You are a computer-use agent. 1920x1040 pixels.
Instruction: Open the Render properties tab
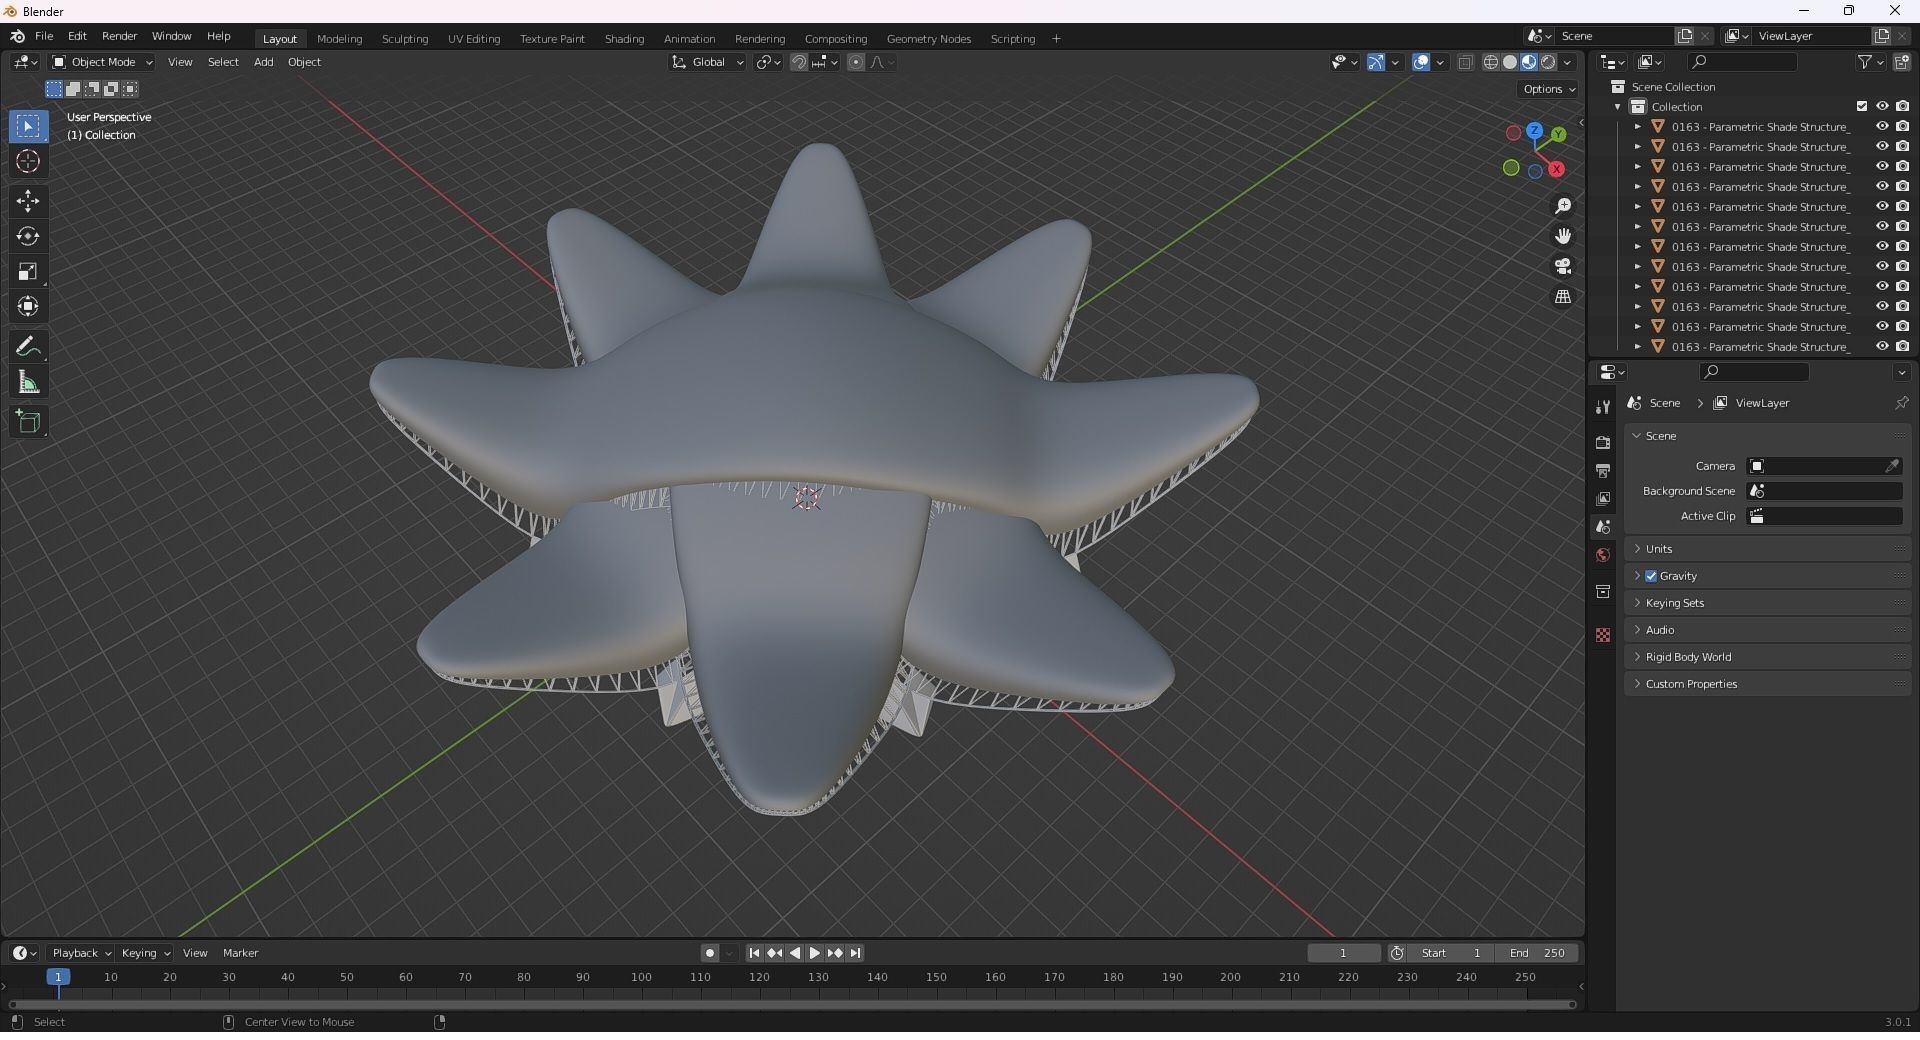(x=1603, y=442)
